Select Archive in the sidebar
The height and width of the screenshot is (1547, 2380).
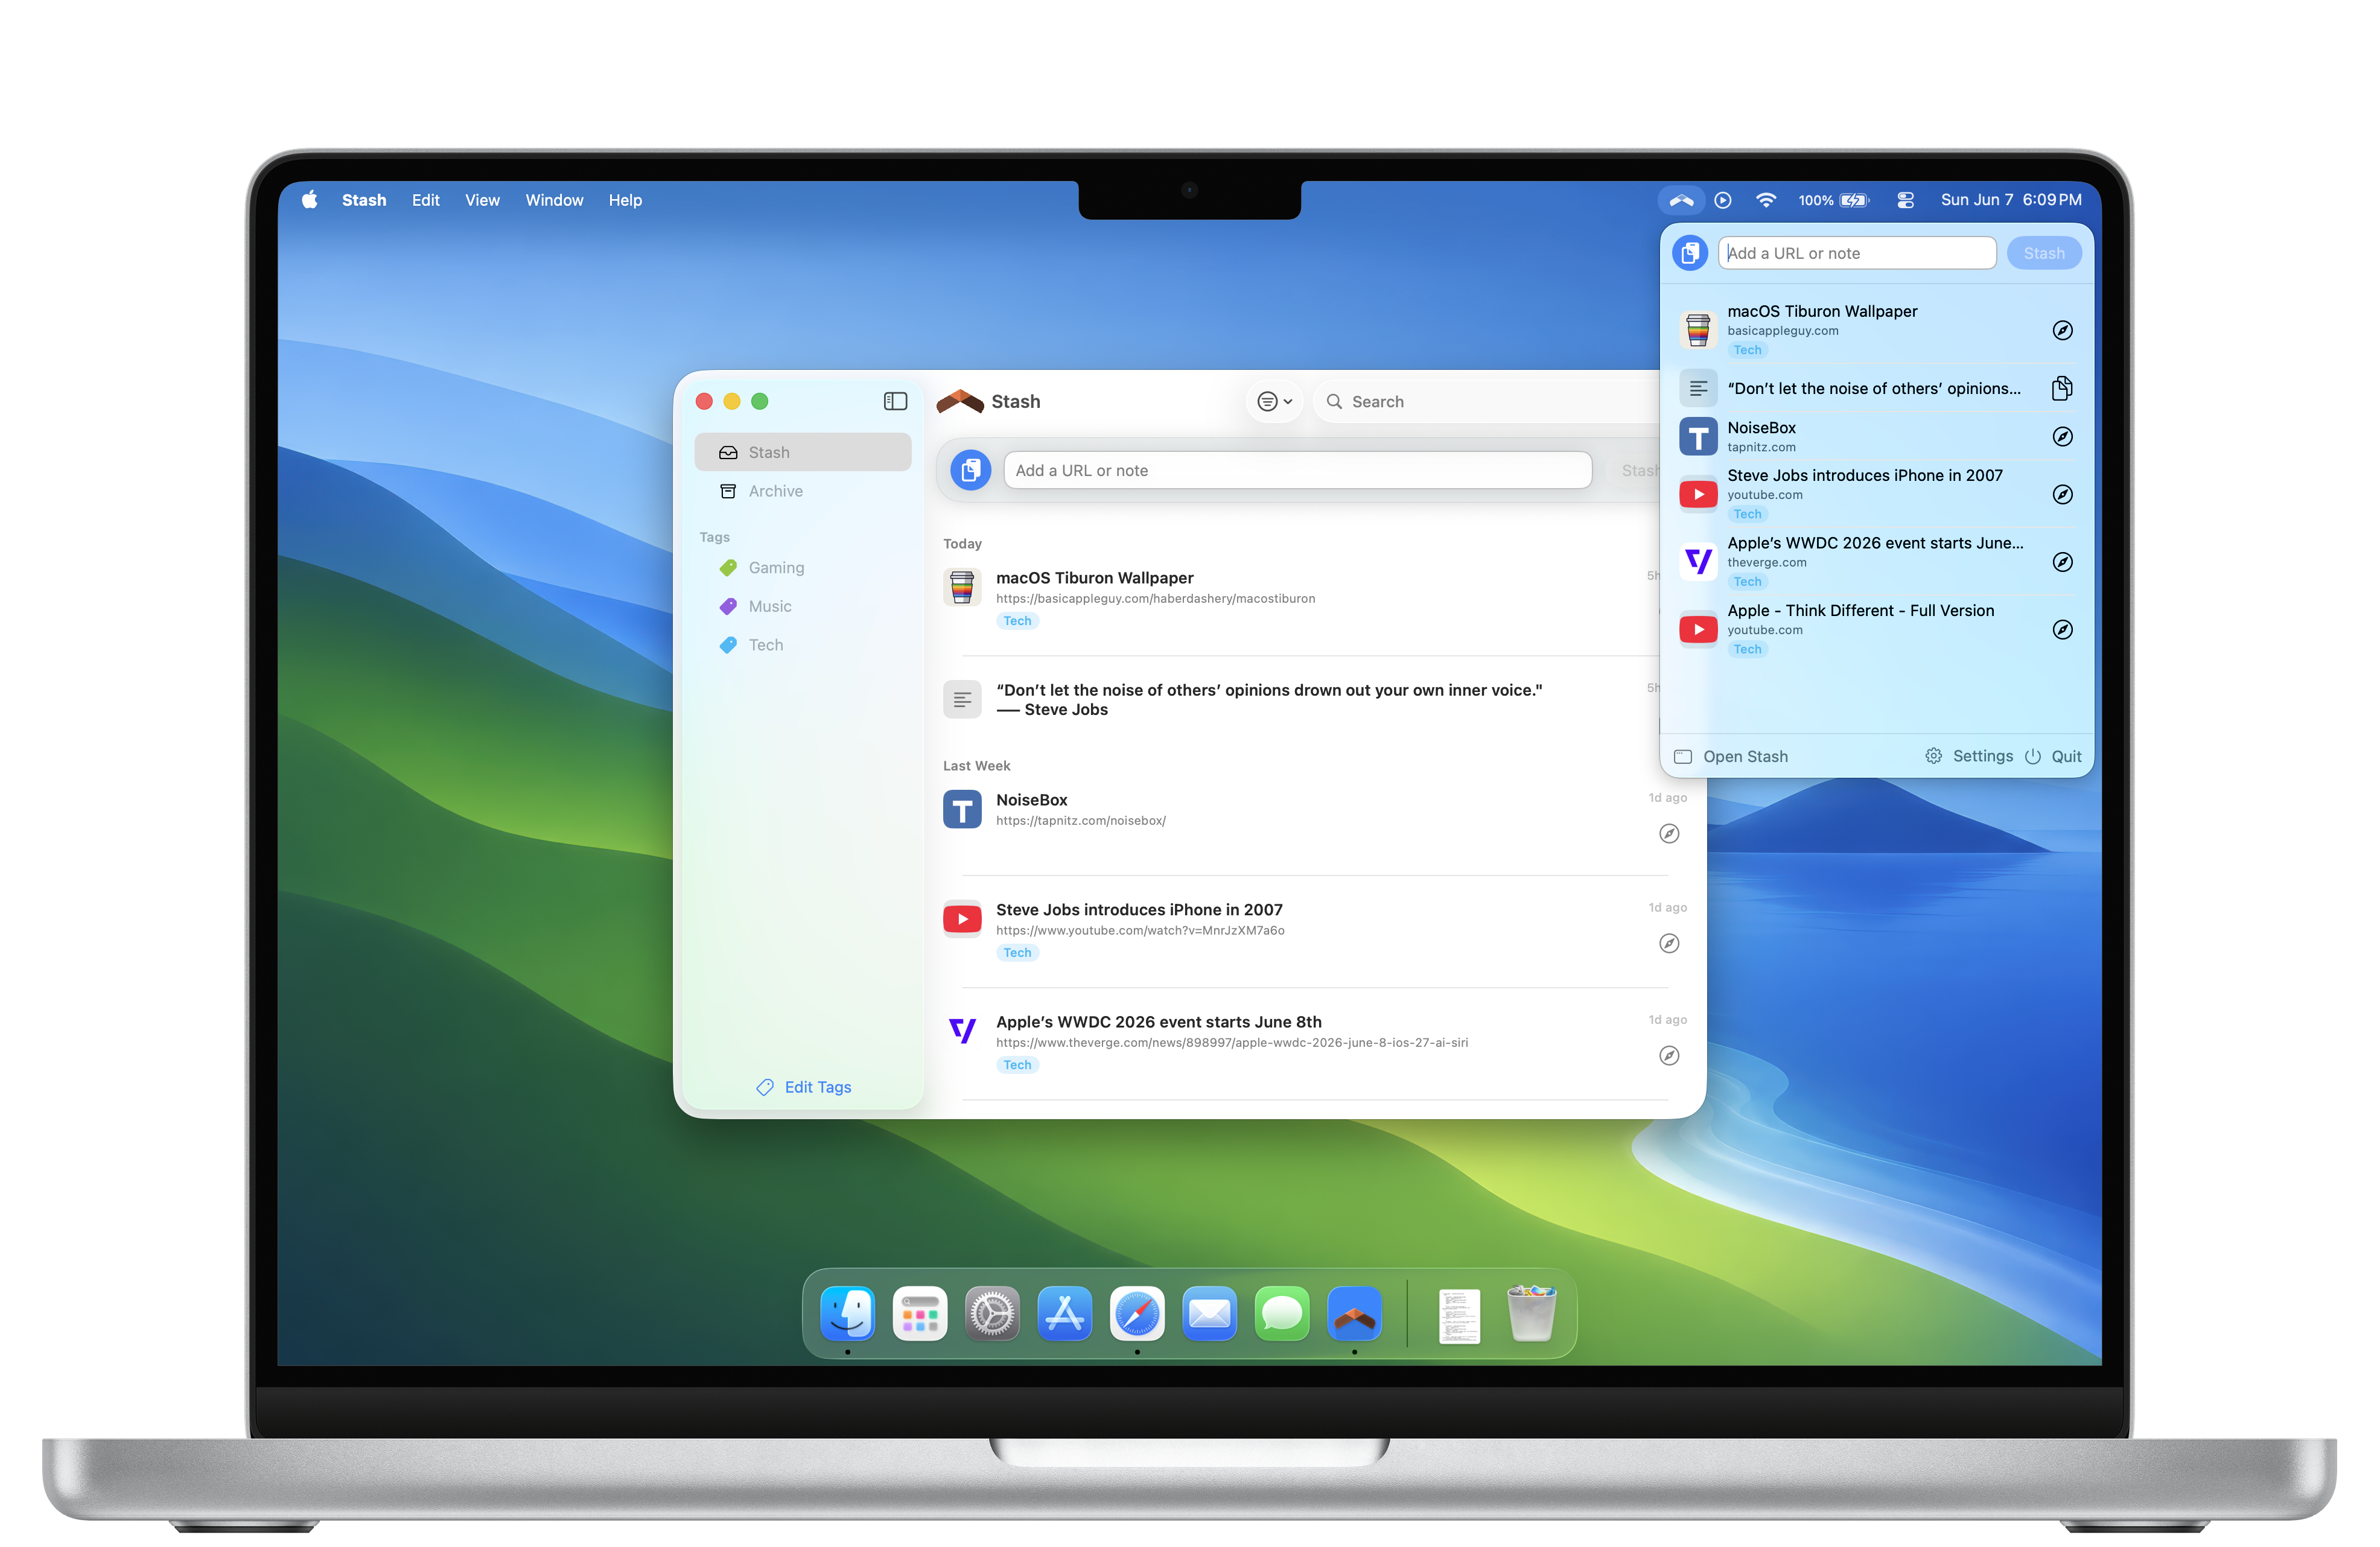coord(803,491)
